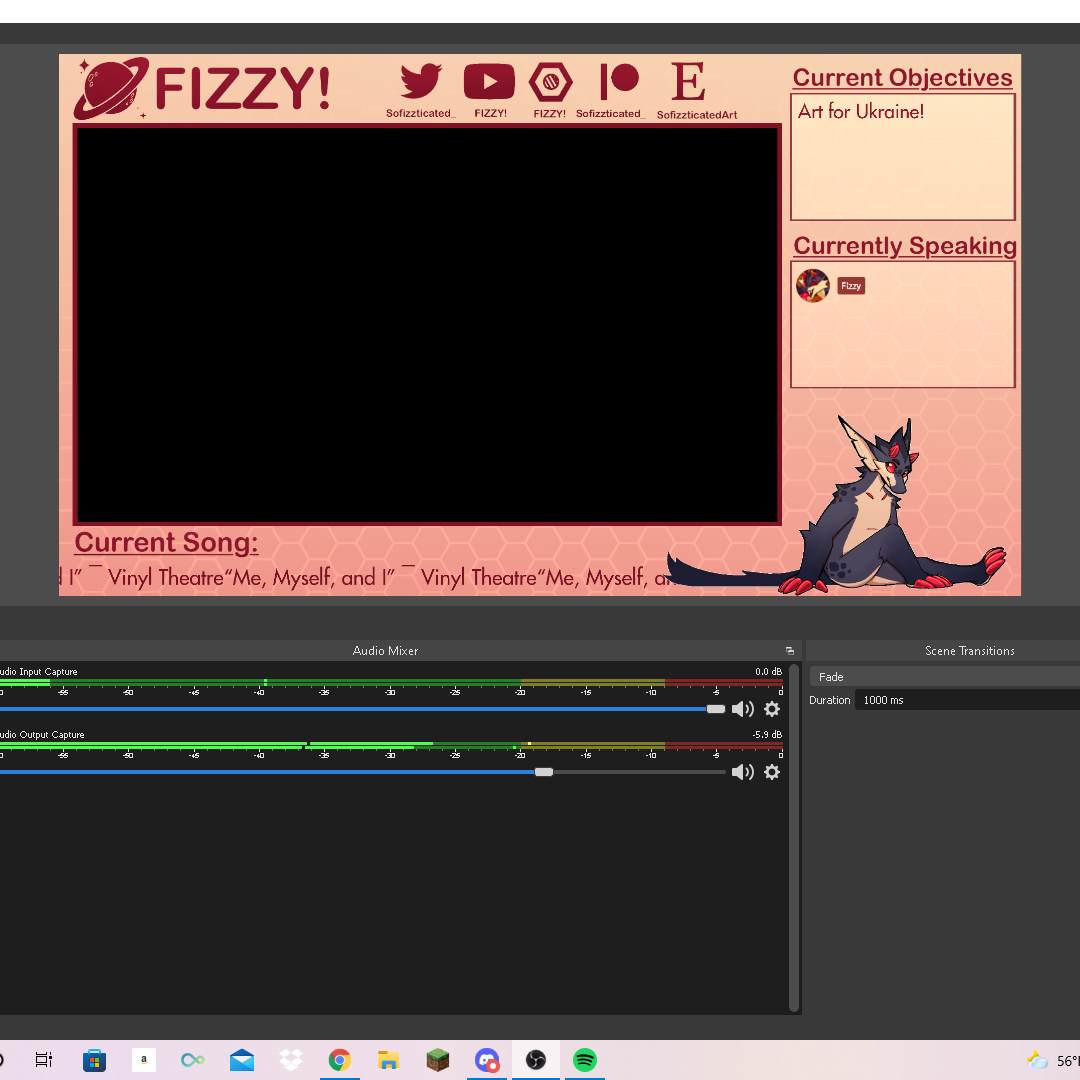
Task: Switch to Spotify on the taskbar
Action: pyautogui.click(x=585, y=1060)
